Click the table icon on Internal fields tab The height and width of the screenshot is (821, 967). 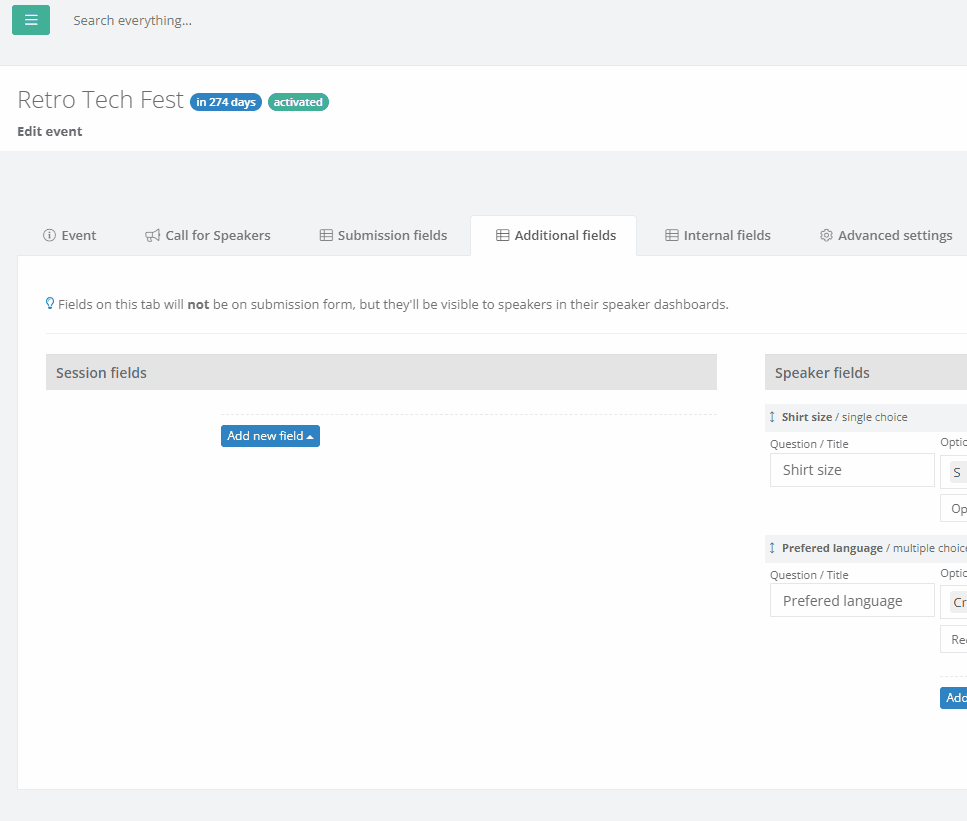pyautogui.click(x=672, y=236)
